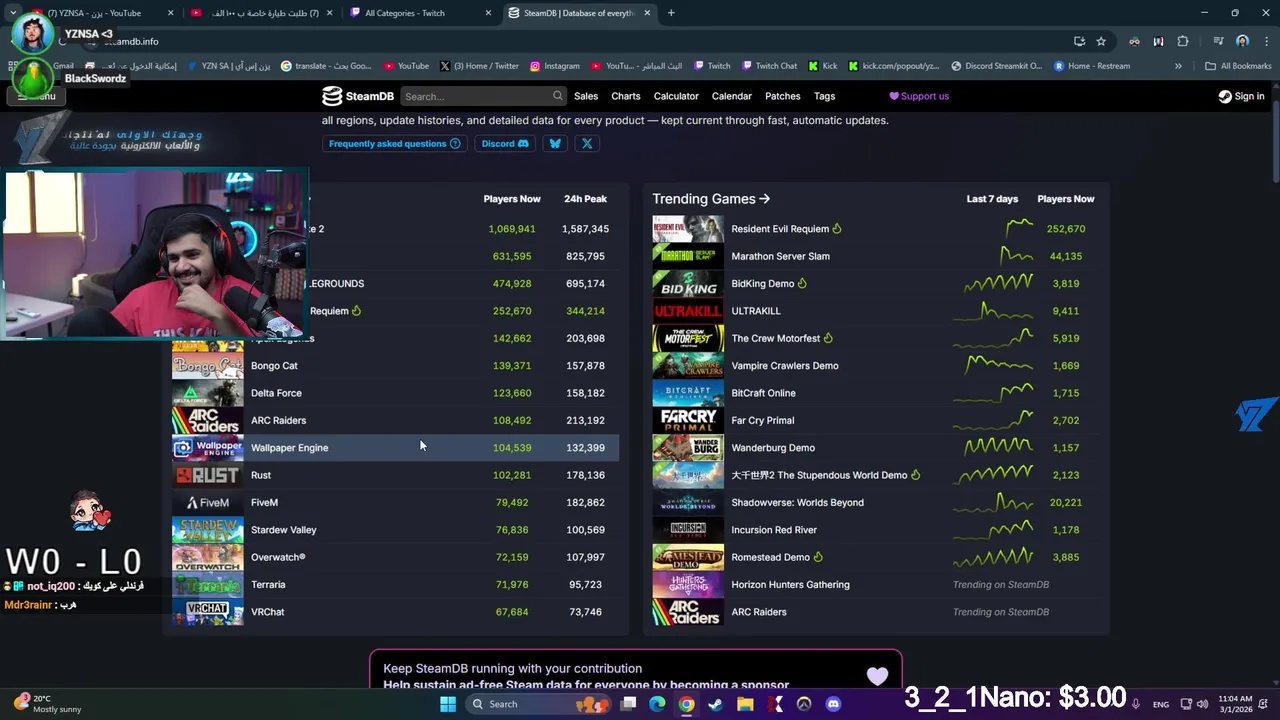1280x720 pixels.
Task: Open the ARC Raiders link in Most Played
Action: point(278,420)
